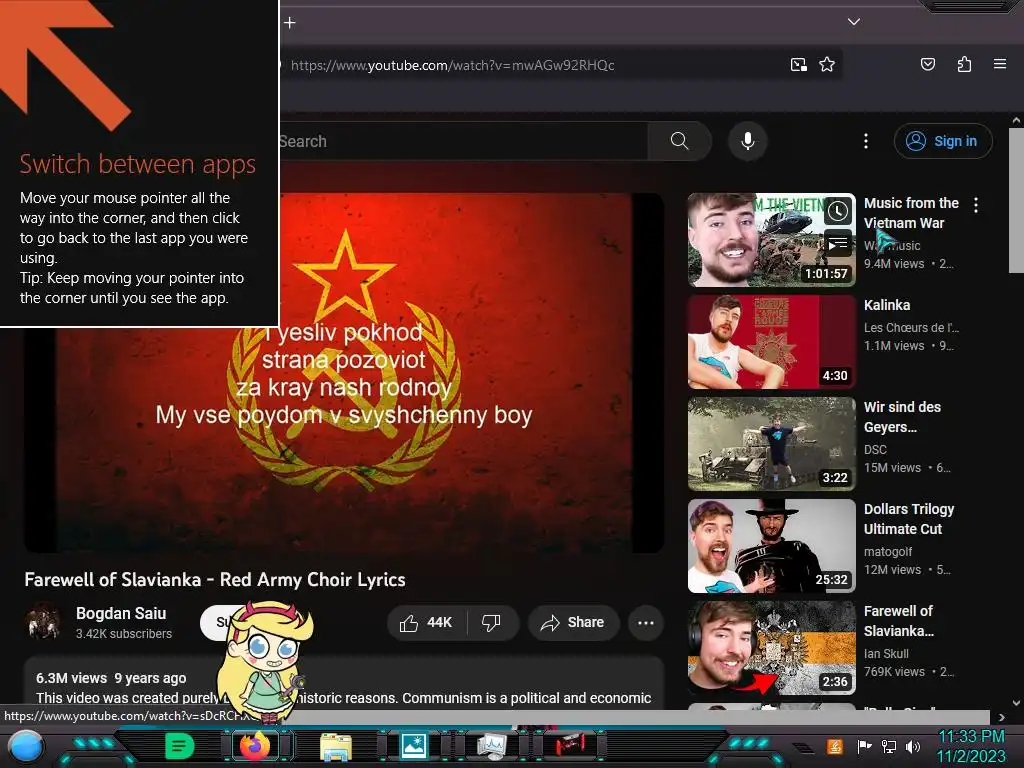Viewport: 1024px width, 768px height.
Task: Click Firefox icon in taskbar
Action: [x=255, y=745]
